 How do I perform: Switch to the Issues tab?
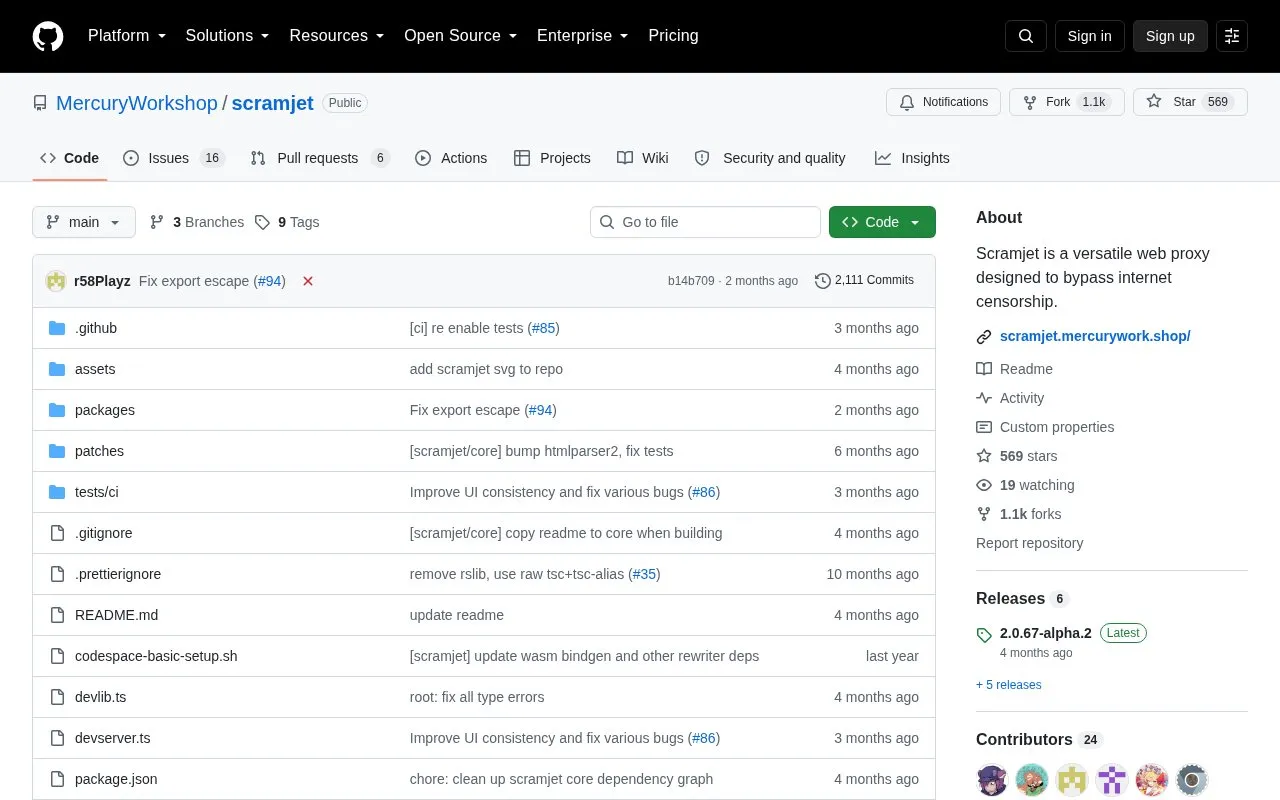[174, 158]
